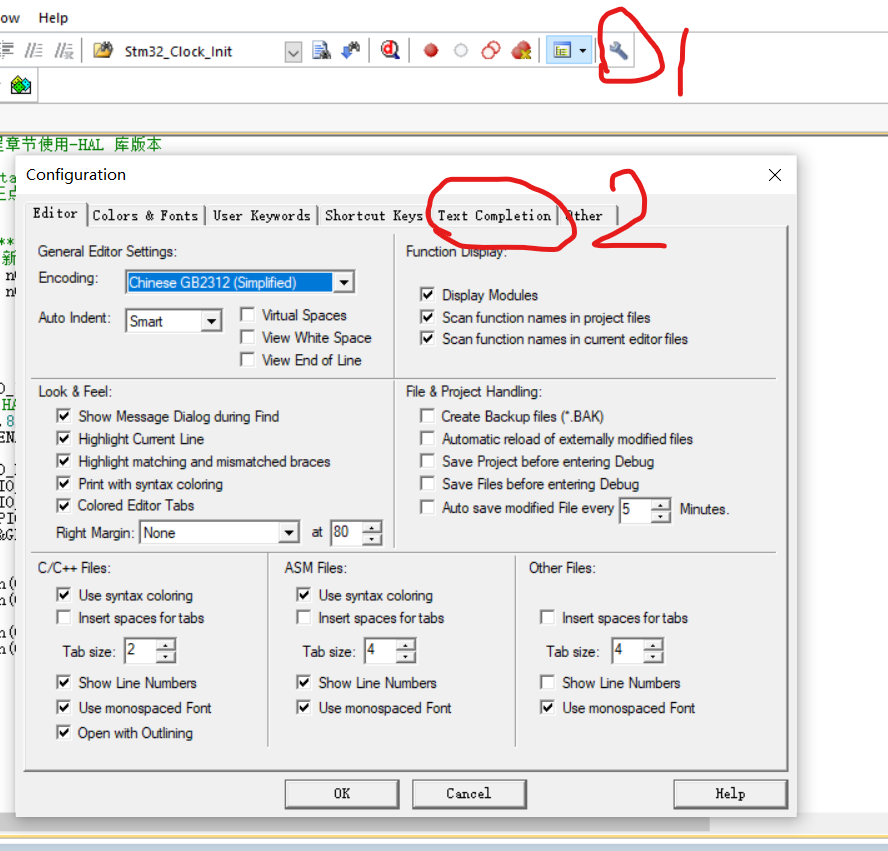Switch to the Colors & Fonts tab
Viewport: 888px width, 851px height.
(x=146, y=216)
